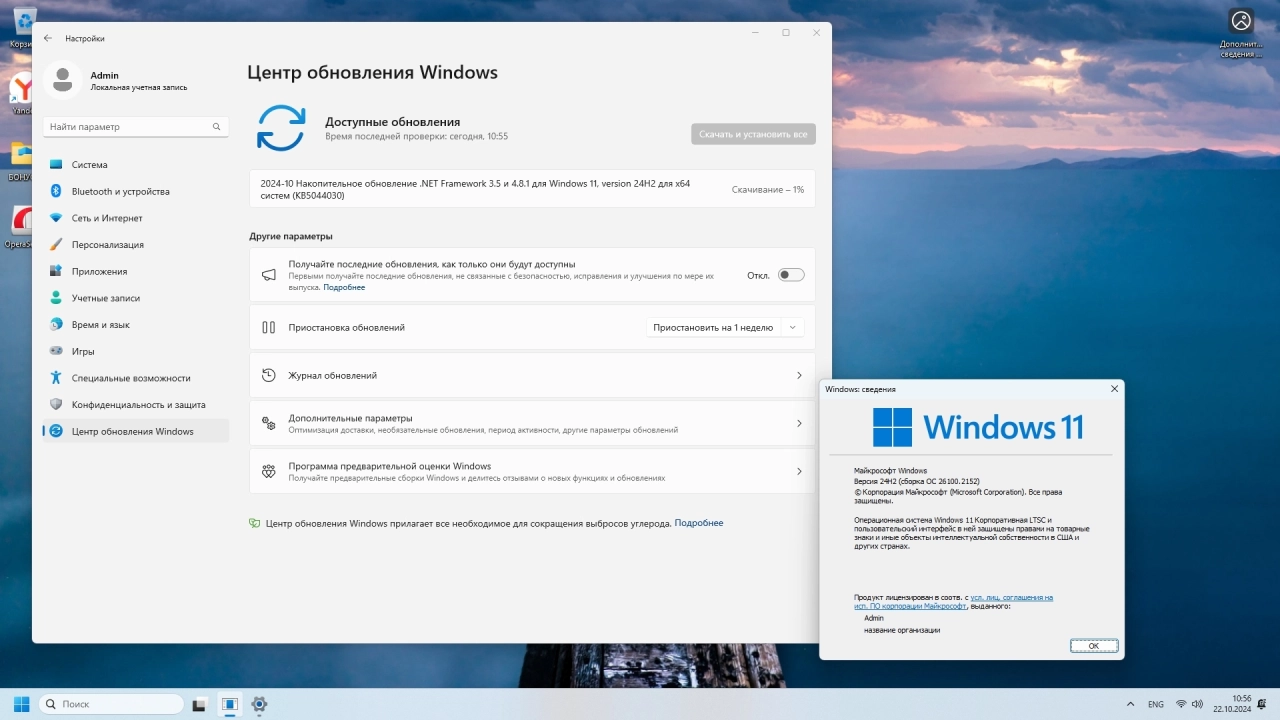The width and height of the screenshot is (1280, 720).
Task: Click the Bluetooth icon in sidebar
Action: (x=56, y=191)
